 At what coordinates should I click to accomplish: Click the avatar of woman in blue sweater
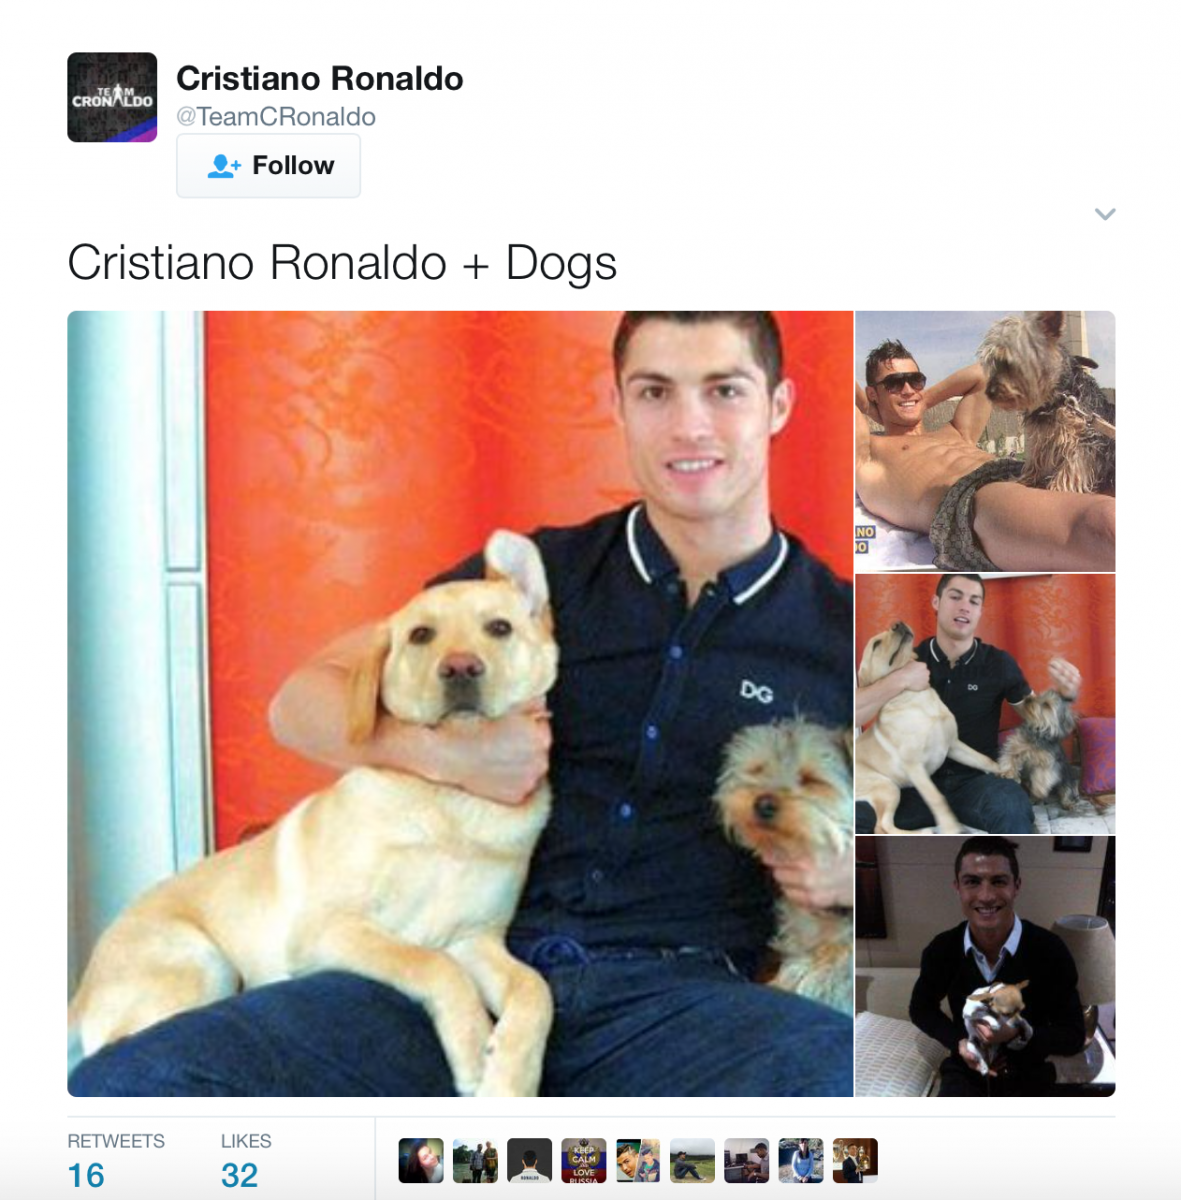coord(801,1161)
